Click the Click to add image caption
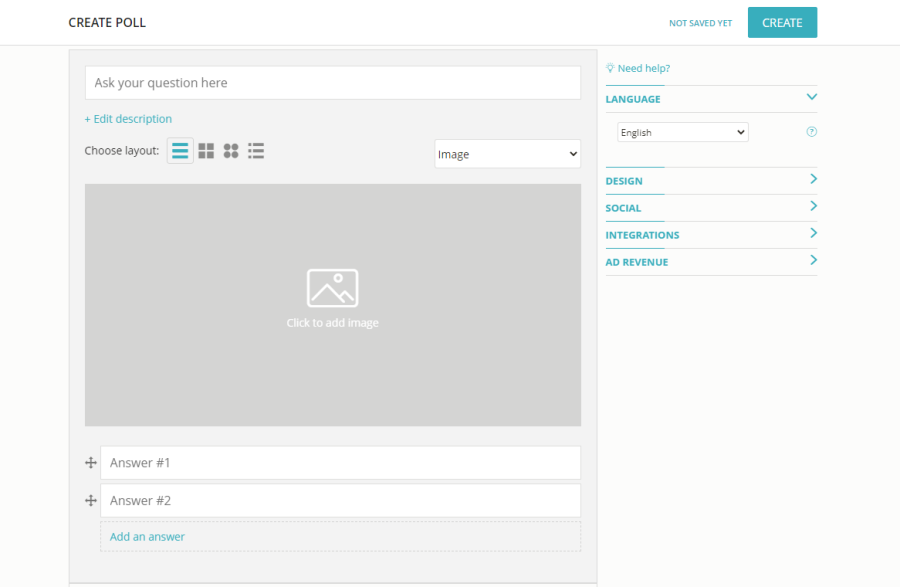 point(332,322)
